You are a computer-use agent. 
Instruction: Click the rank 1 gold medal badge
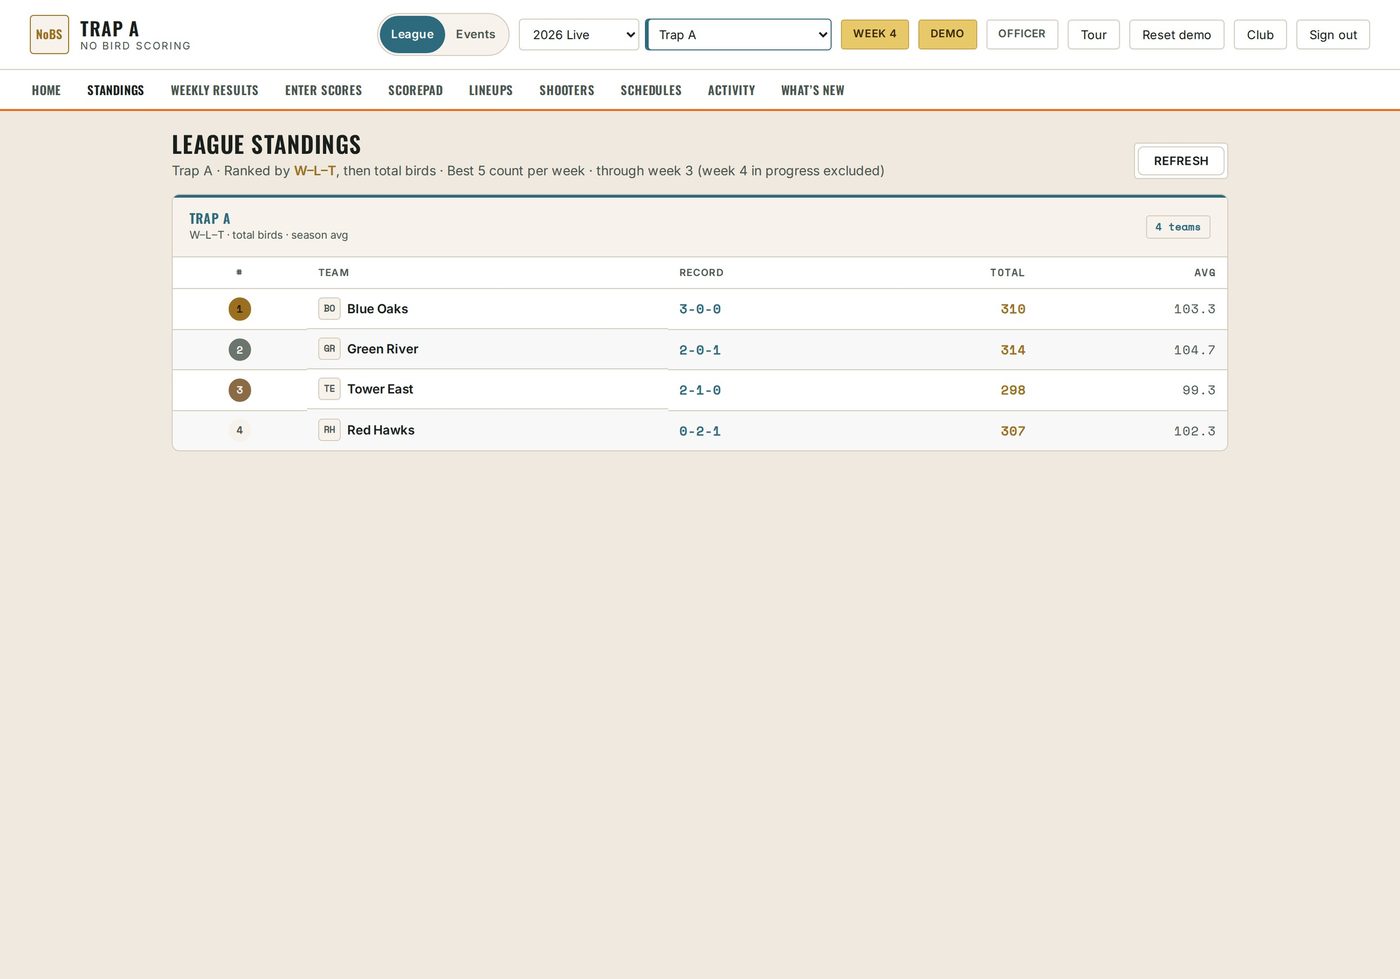tap(239, 309)
